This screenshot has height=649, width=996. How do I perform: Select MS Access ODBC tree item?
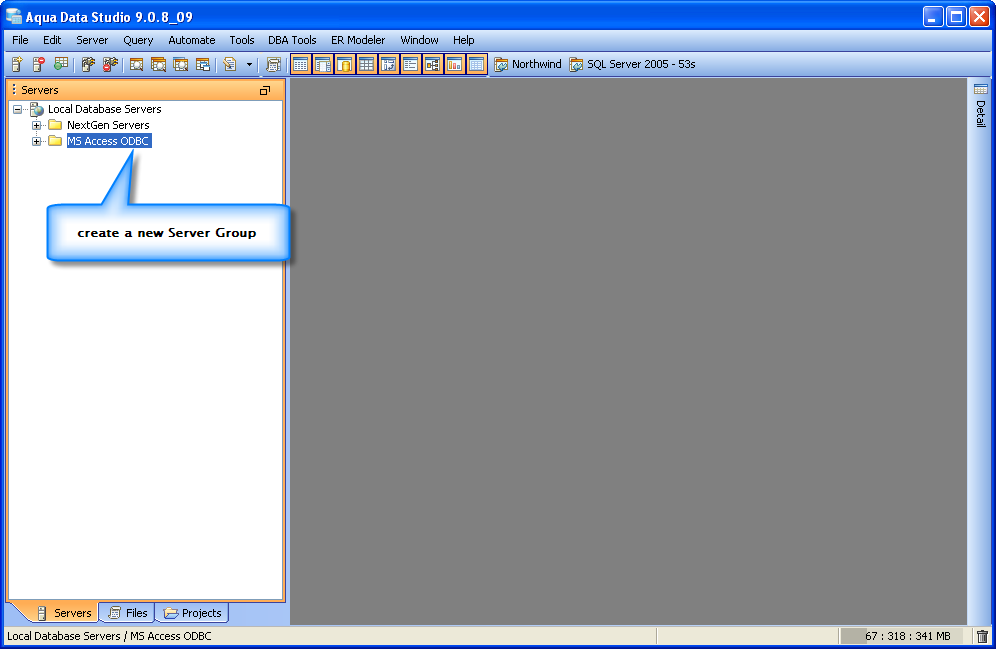pos(109,141)
